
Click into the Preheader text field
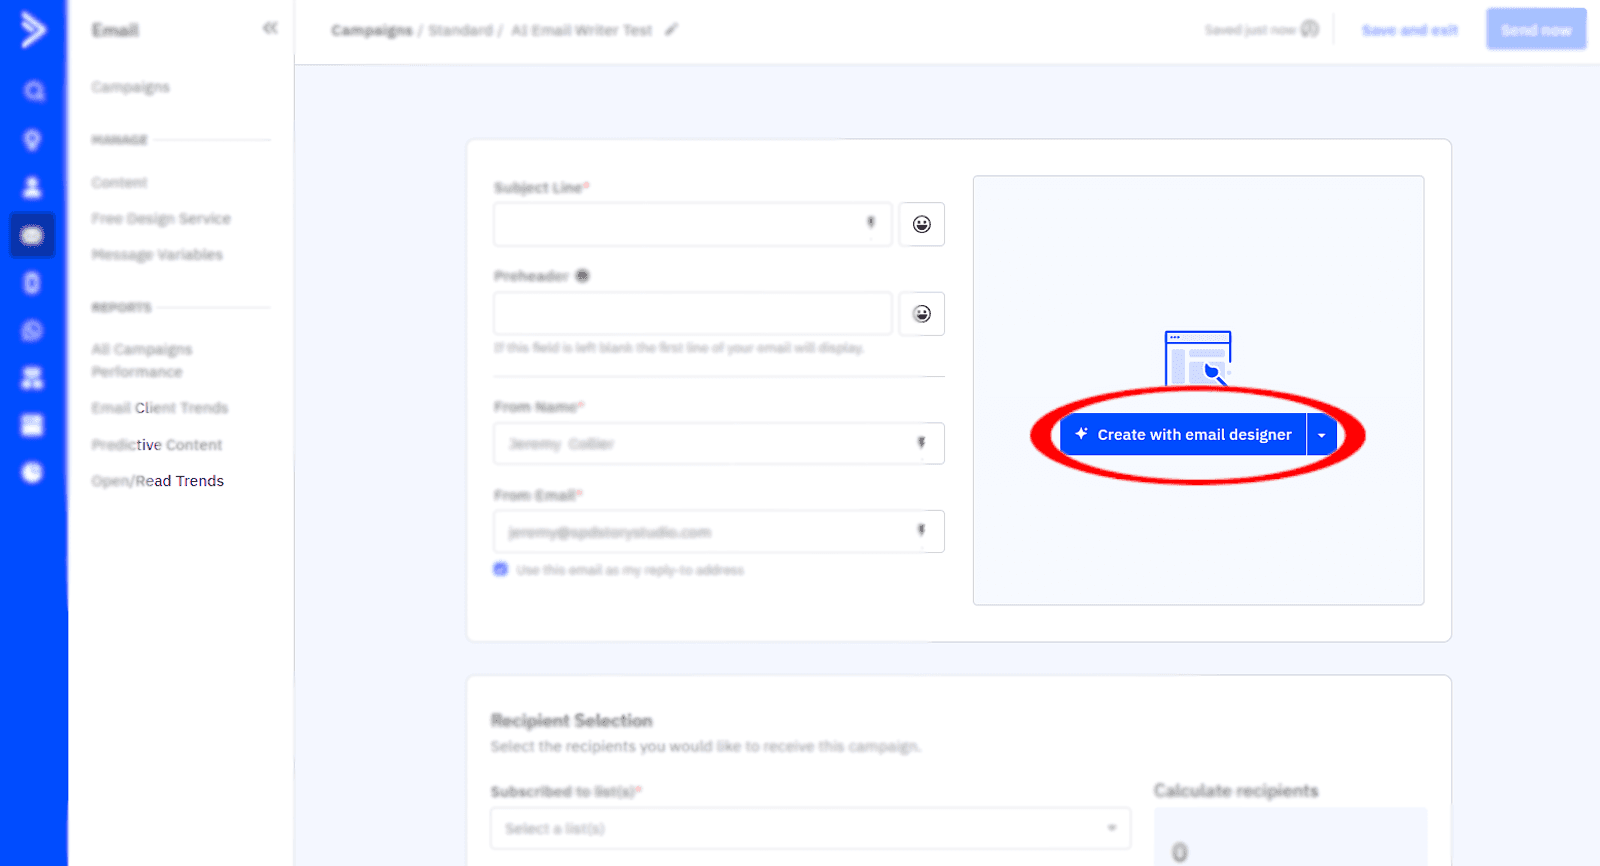692,314
